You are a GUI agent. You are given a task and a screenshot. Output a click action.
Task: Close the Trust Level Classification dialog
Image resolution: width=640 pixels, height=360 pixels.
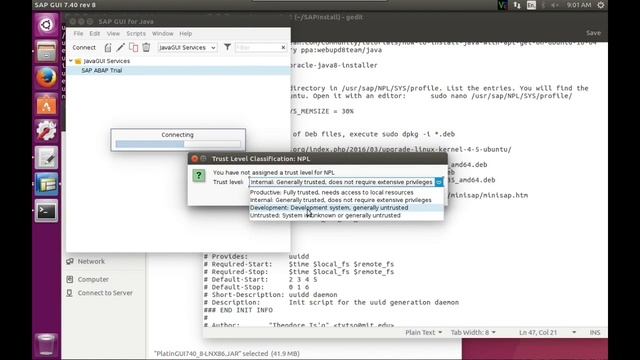195,159
